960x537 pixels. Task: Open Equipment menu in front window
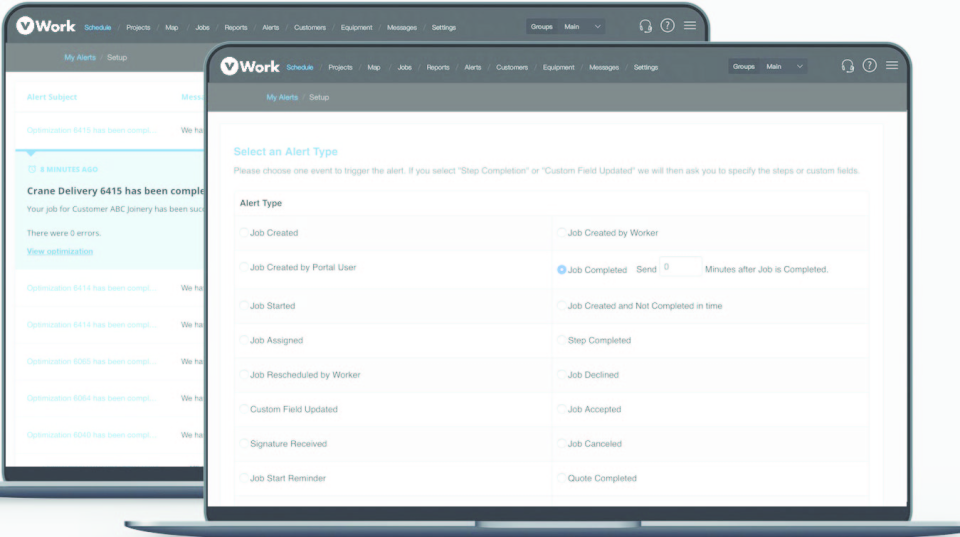pos(558,67)
